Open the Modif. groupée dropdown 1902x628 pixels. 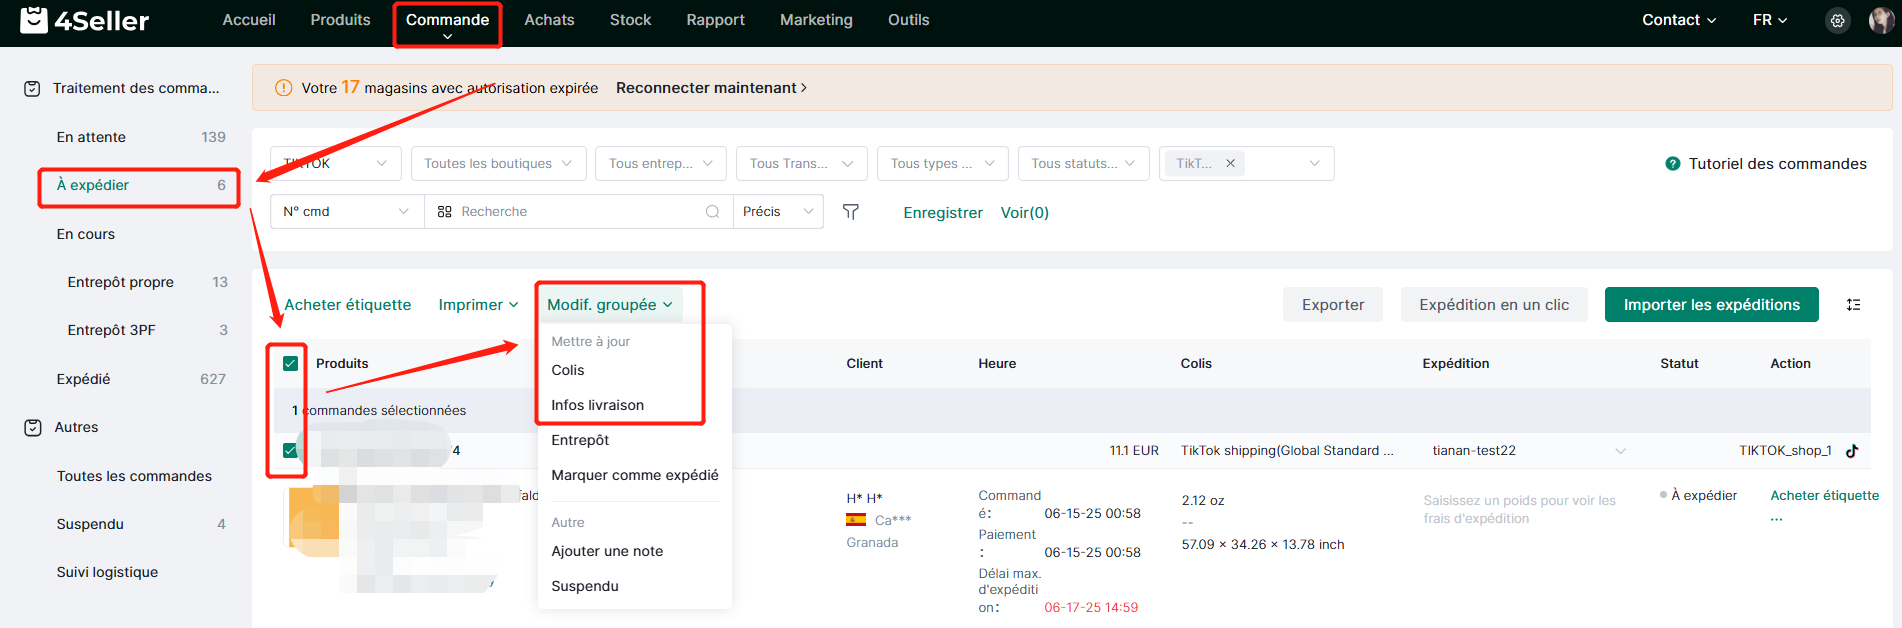pyautogui.click(x=610, y=305)
